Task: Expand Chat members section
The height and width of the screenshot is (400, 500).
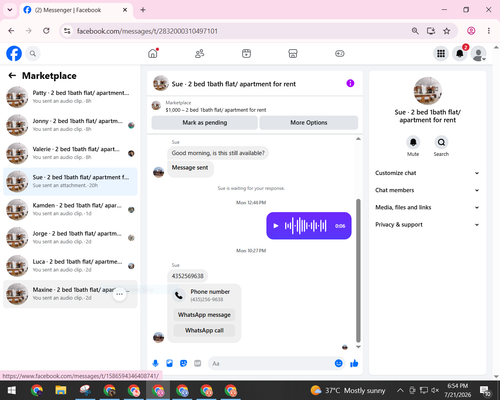Action: click(x=427, y=190)
